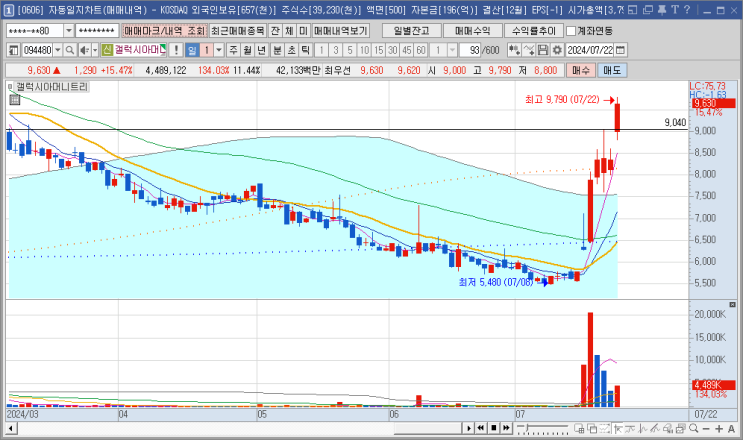Open stock search magnifier icon
Screen dimensions: 743x440
[x=70, y=50]
